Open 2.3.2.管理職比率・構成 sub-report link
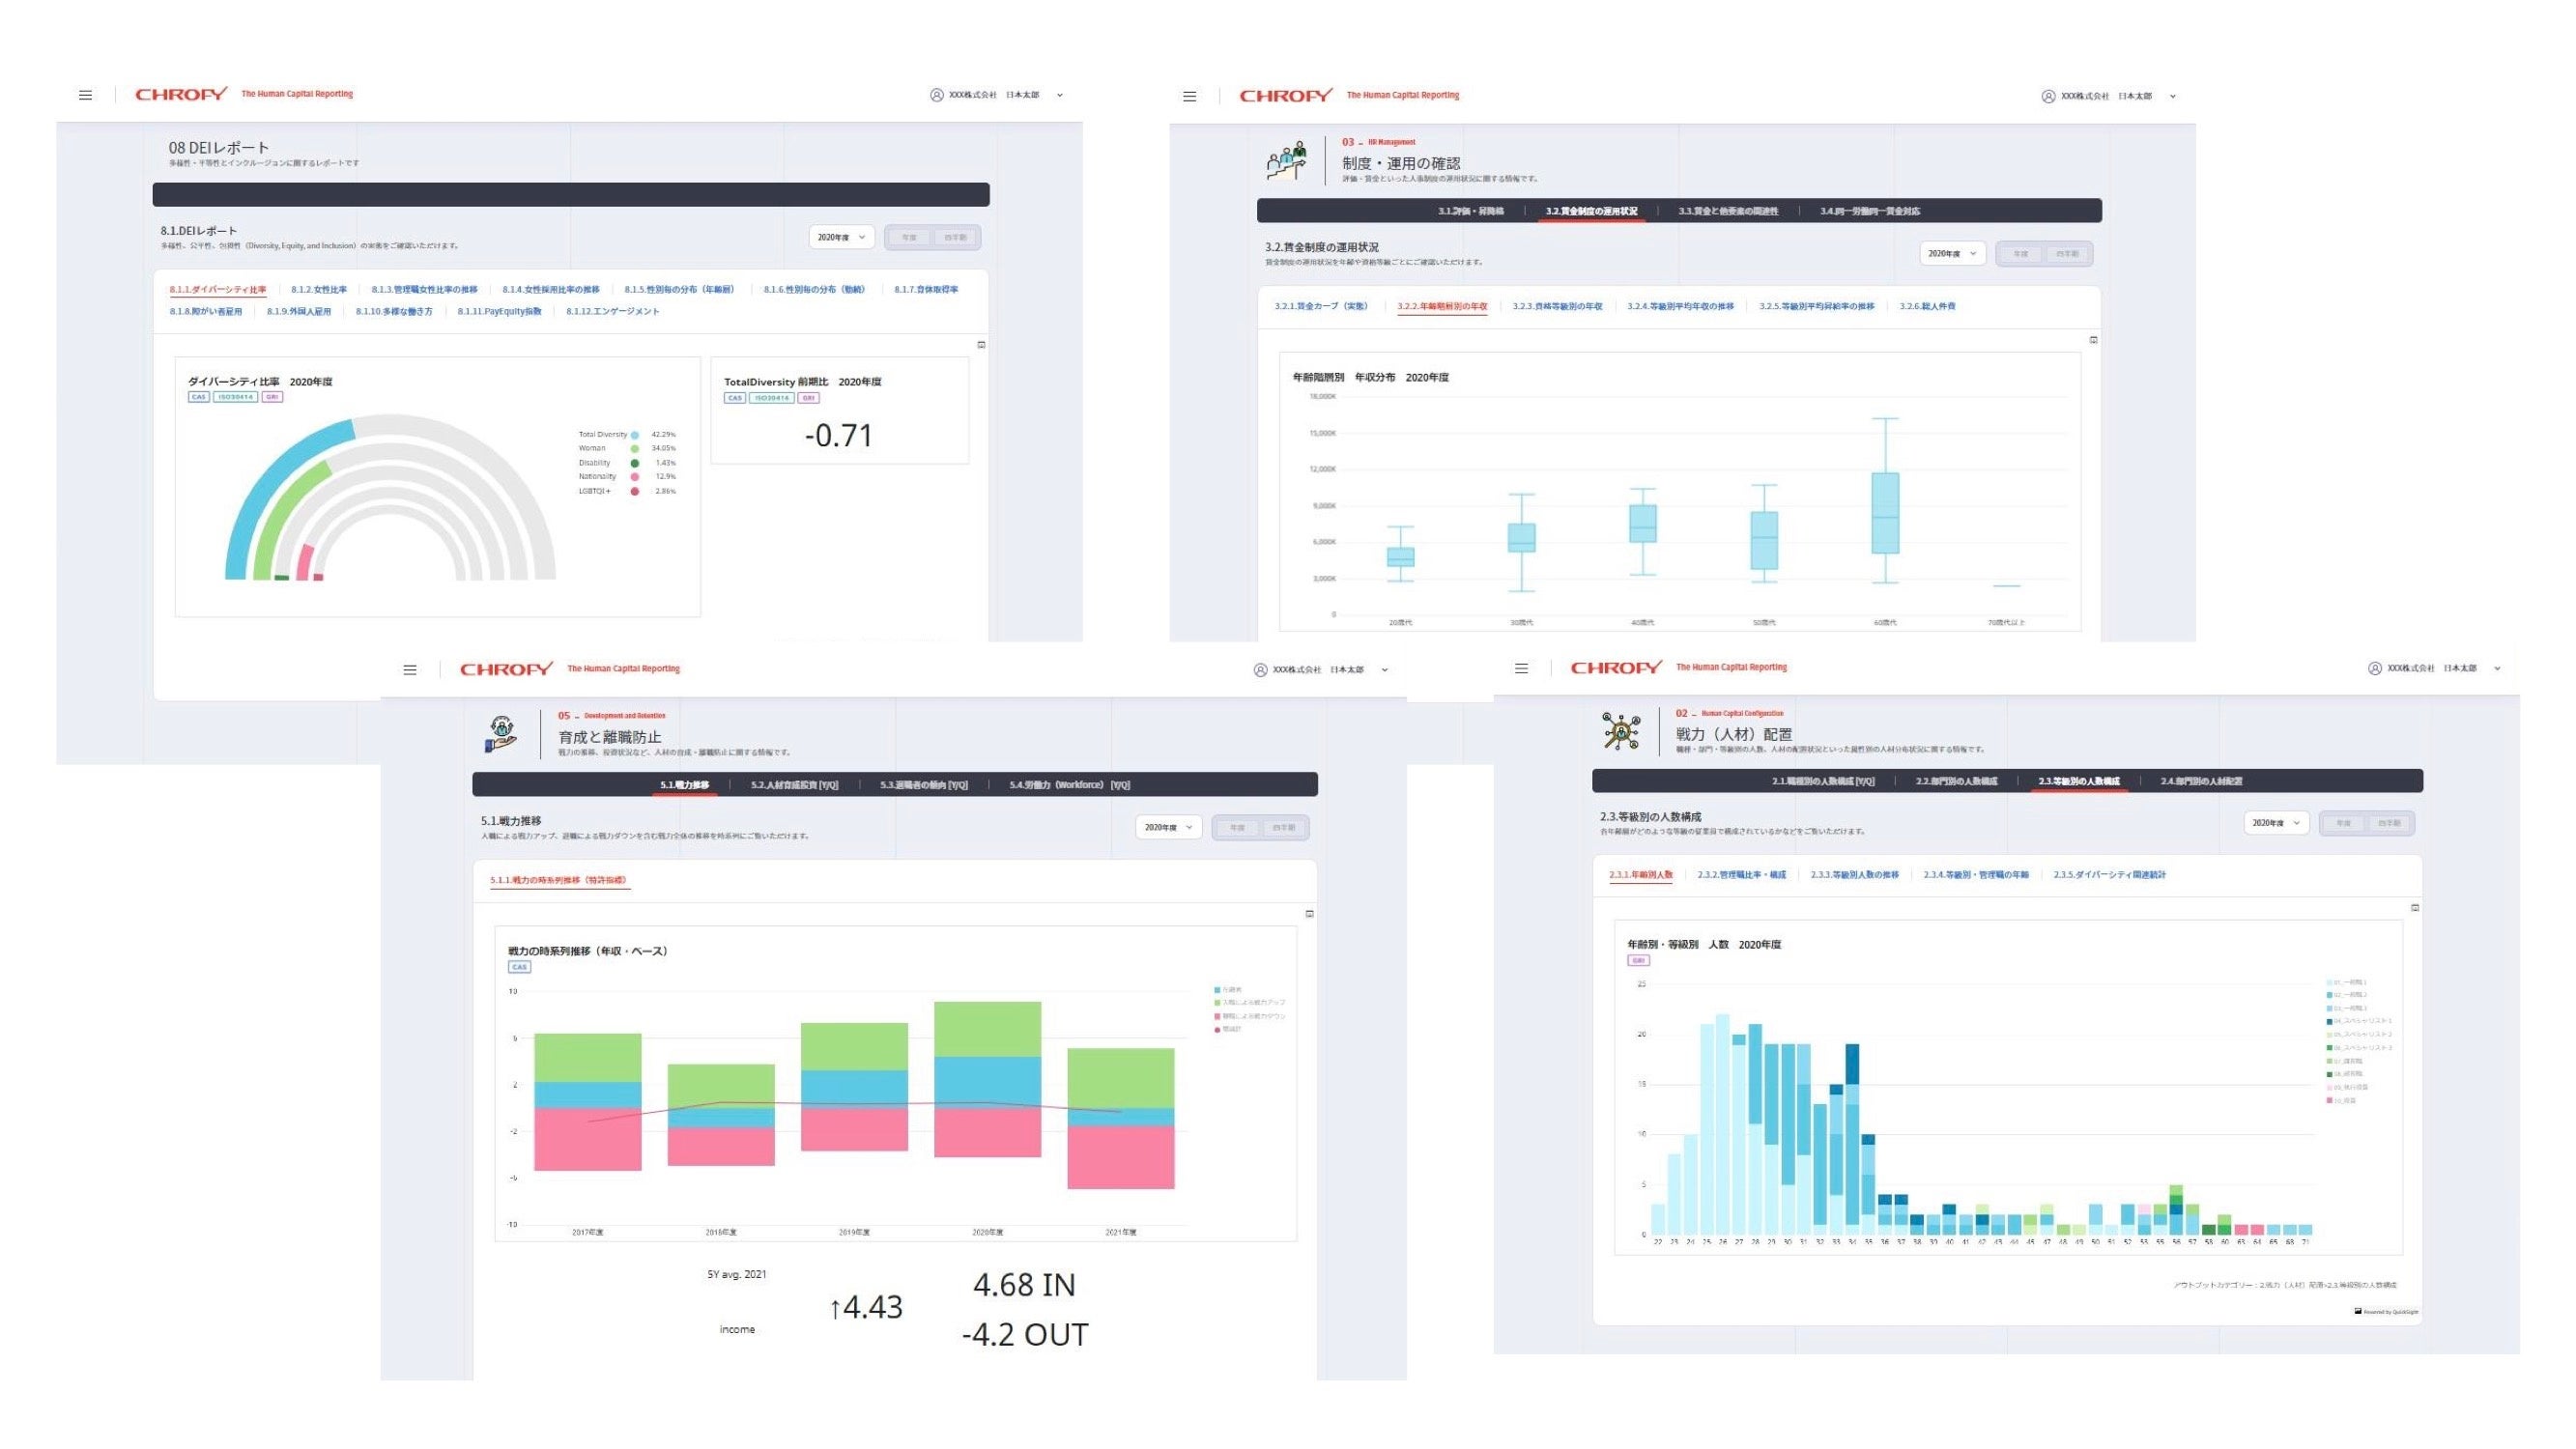This screenshot has width=2576, height=1449. [x=1740, y=875]
